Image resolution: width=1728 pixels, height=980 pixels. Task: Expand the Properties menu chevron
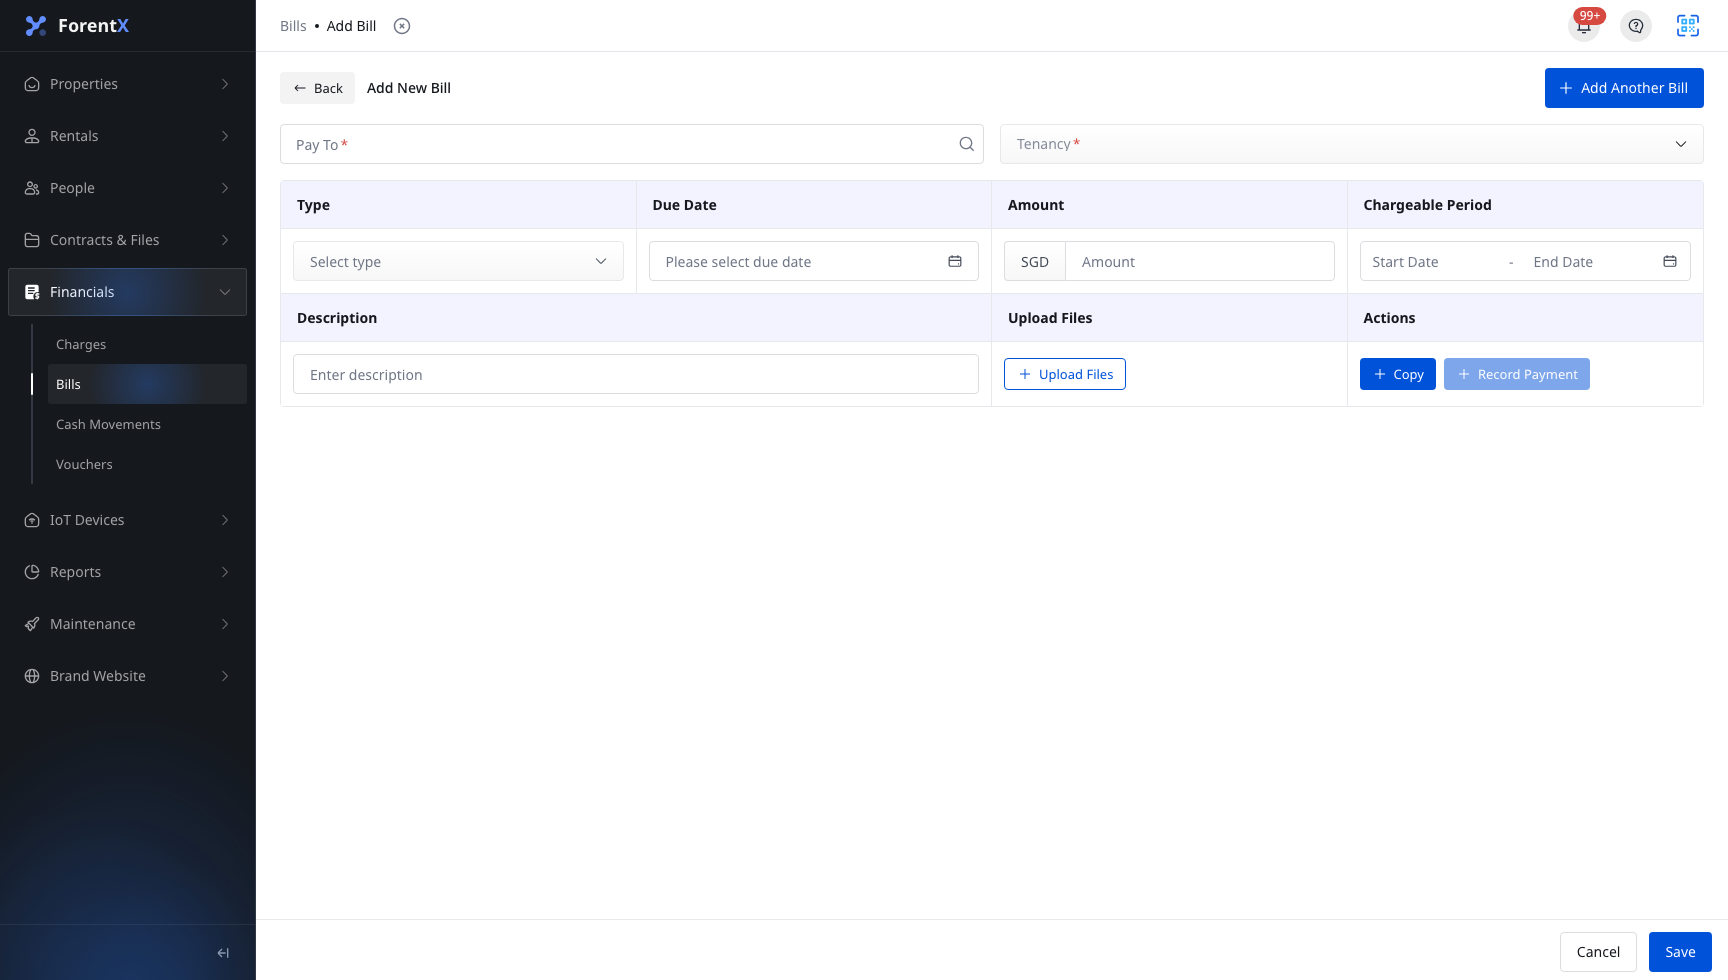[x=225, y=84]
